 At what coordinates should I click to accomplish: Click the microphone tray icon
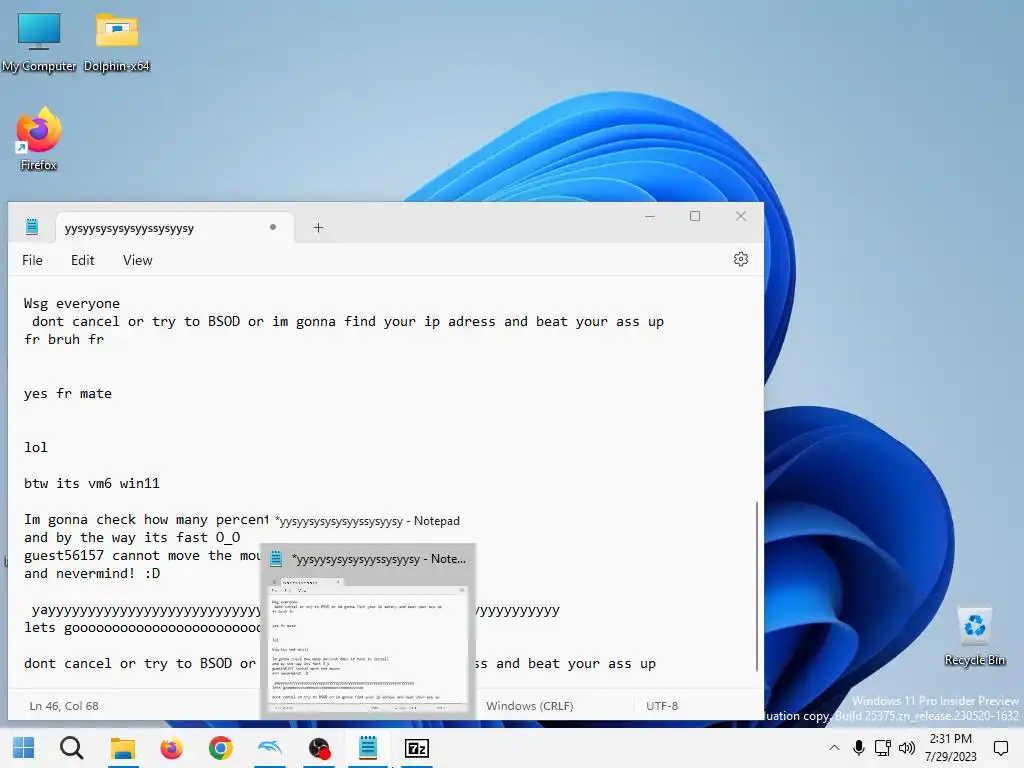pyautogui.click(x=859, y=748)
